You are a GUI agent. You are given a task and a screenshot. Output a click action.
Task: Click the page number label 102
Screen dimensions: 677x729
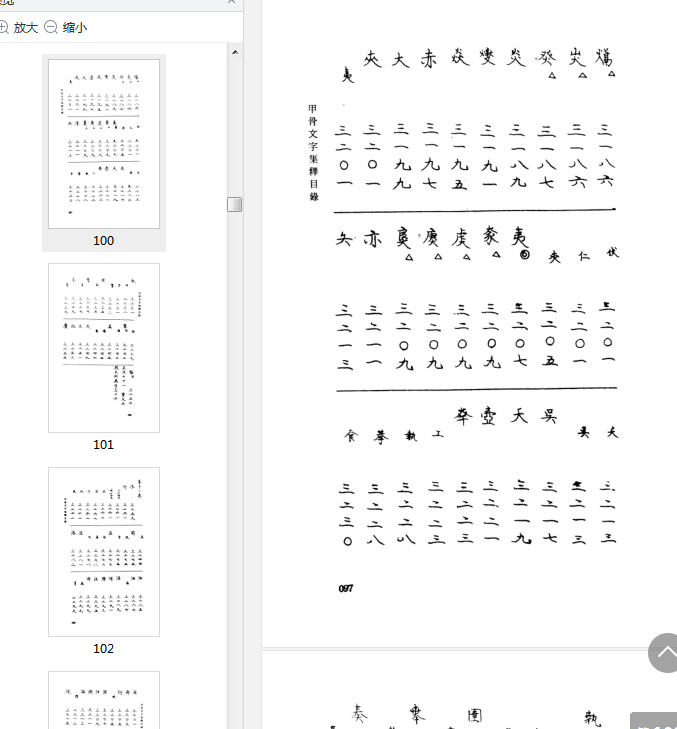[103, 649]
